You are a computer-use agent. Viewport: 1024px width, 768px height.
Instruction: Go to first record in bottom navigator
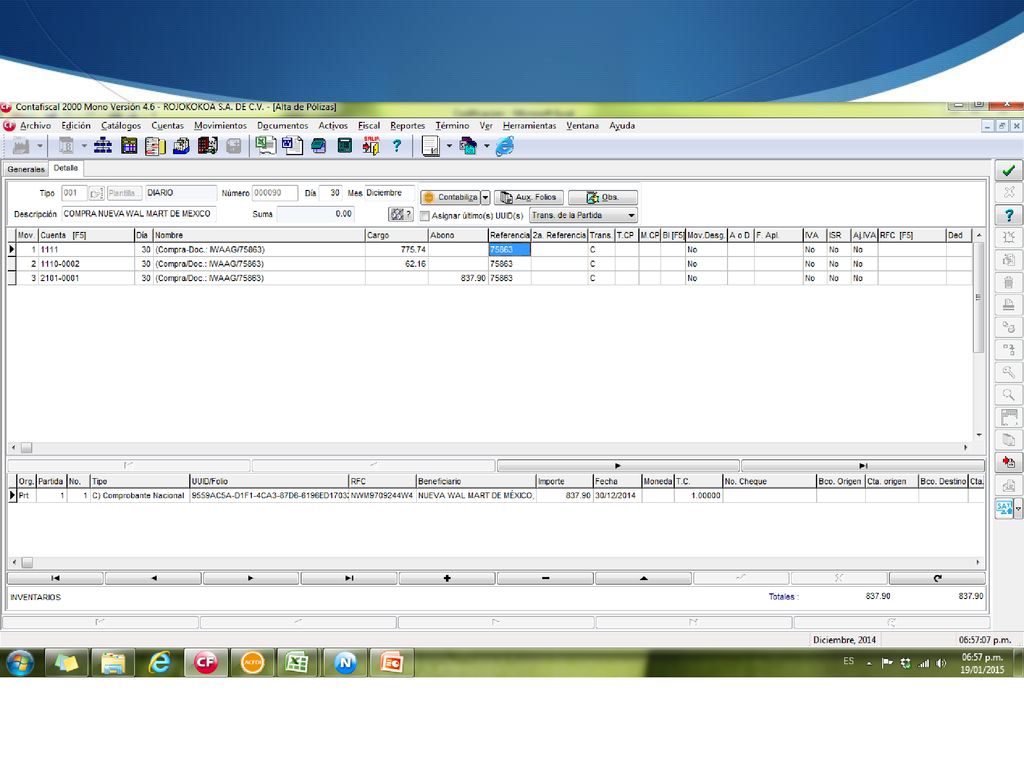[x=56, y=578]
